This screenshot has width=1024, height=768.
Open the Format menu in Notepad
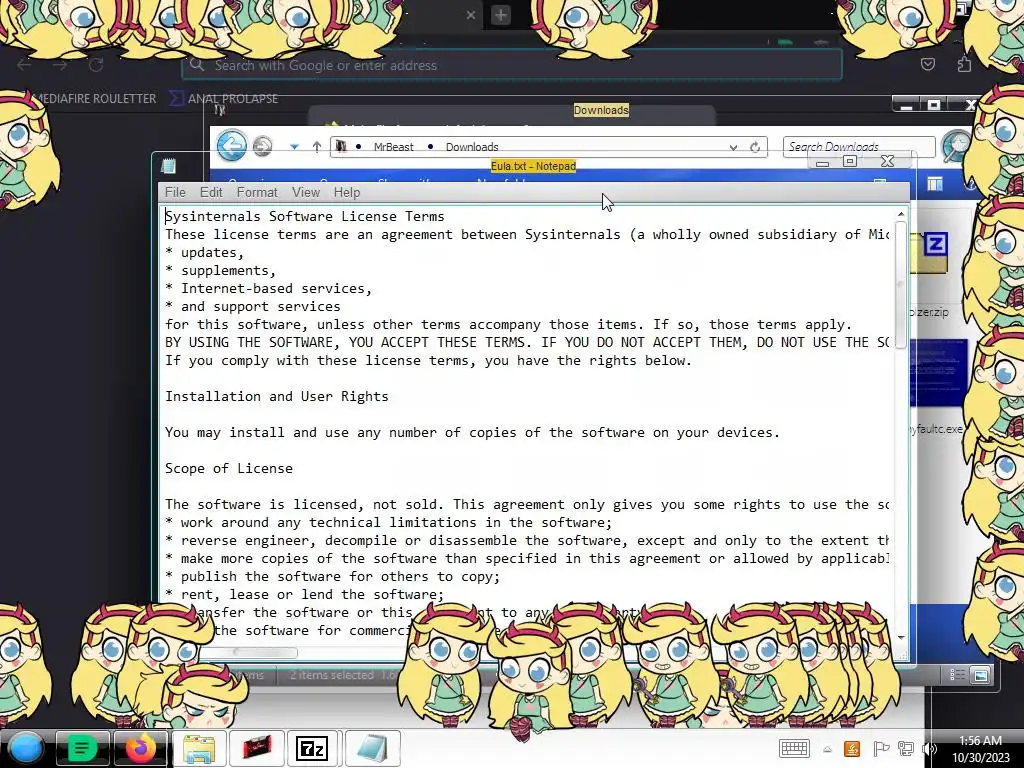pos(257,192)
